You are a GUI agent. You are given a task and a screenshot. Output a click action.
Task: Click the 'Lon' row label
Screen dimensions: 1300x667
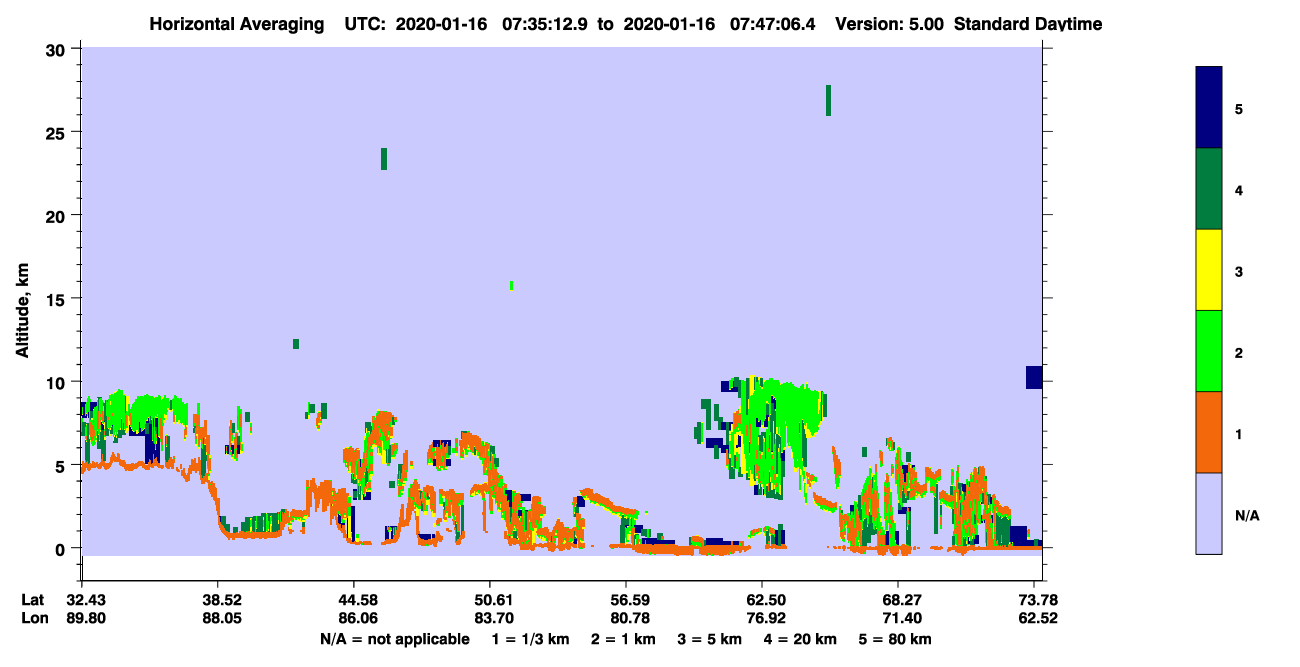point(34,618)
